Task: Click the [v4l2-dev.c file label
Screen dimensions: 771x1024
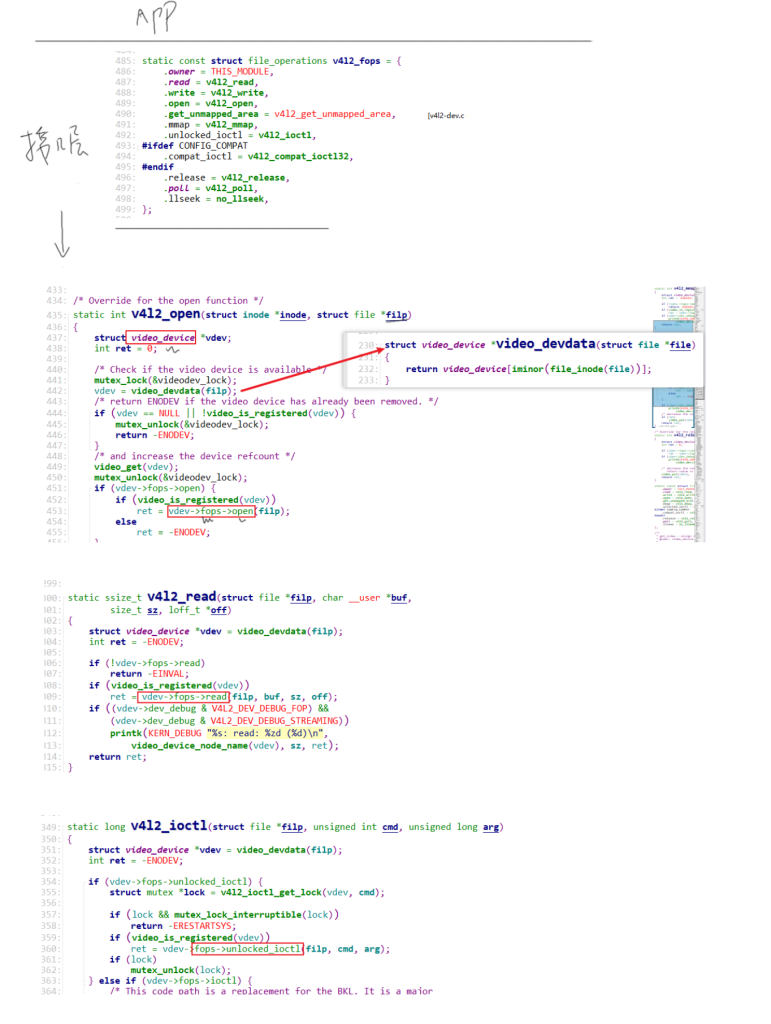Action: pyautogui.click(x=446, y=116)
